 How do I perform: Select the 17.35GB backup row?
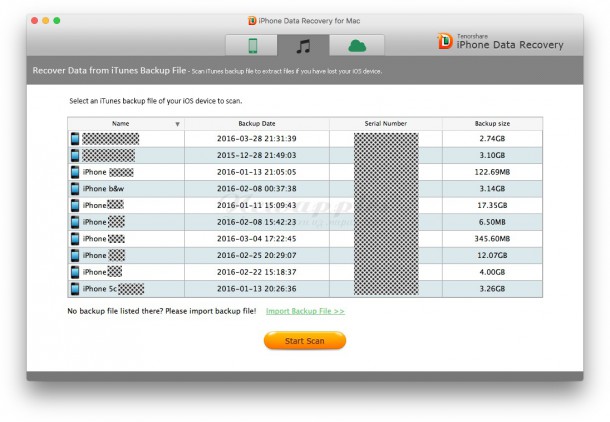click(x=492, y=205)
